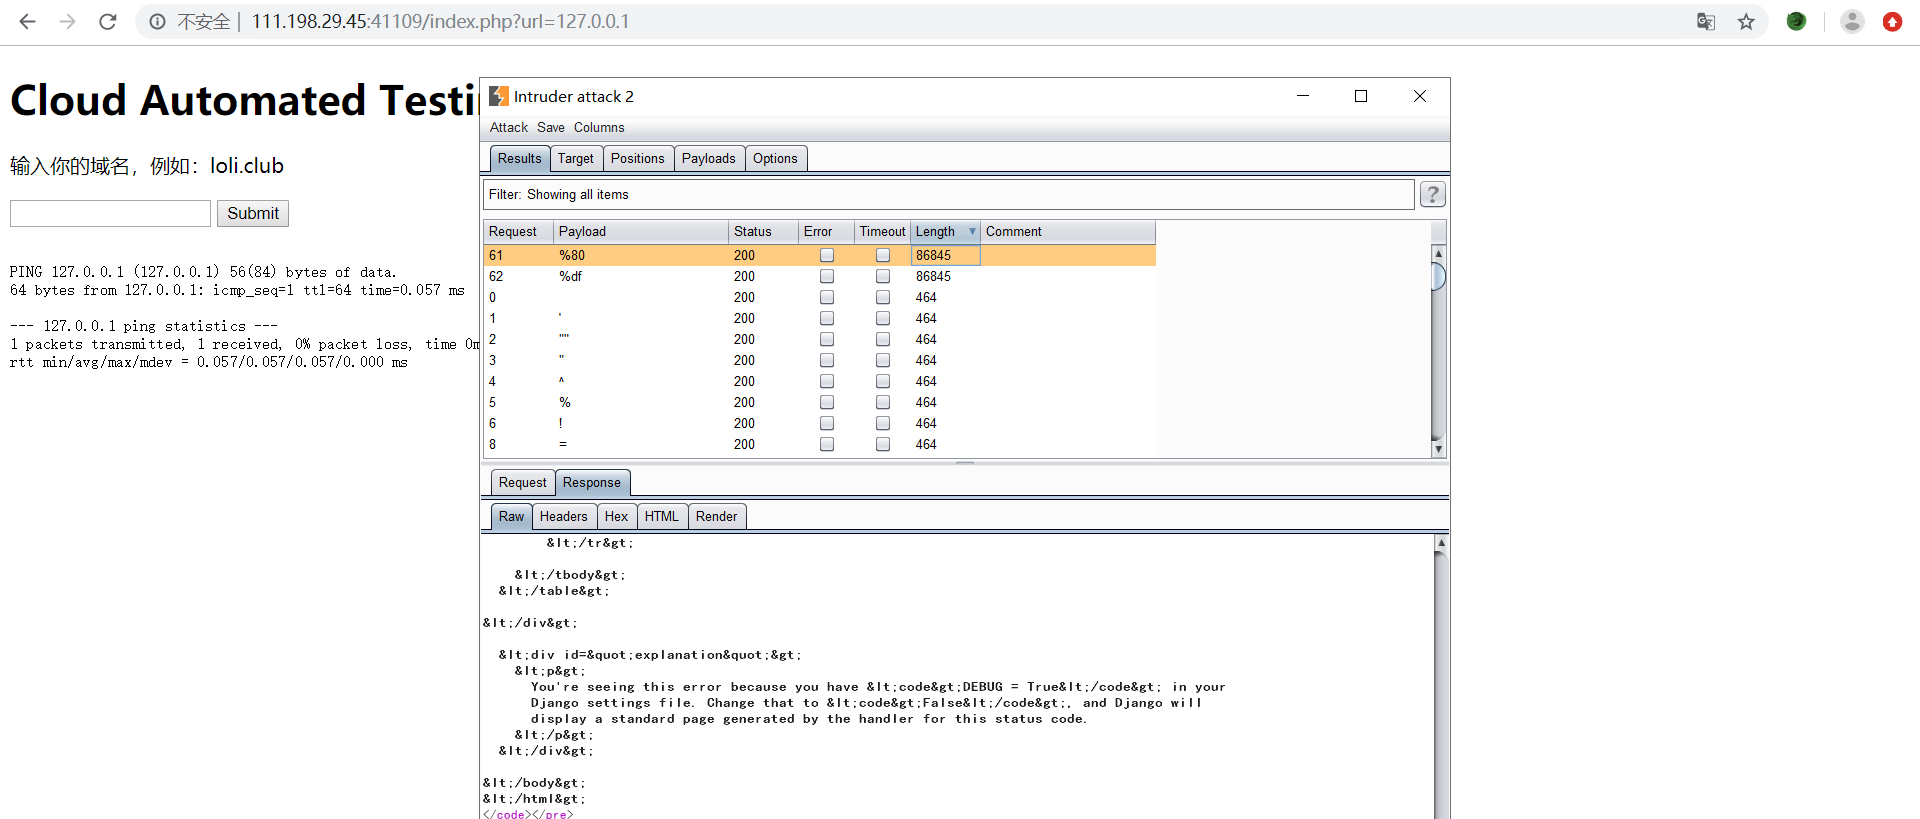Show the Request tab in lower pane
The image size is (1920, 819).
(522, 482)
